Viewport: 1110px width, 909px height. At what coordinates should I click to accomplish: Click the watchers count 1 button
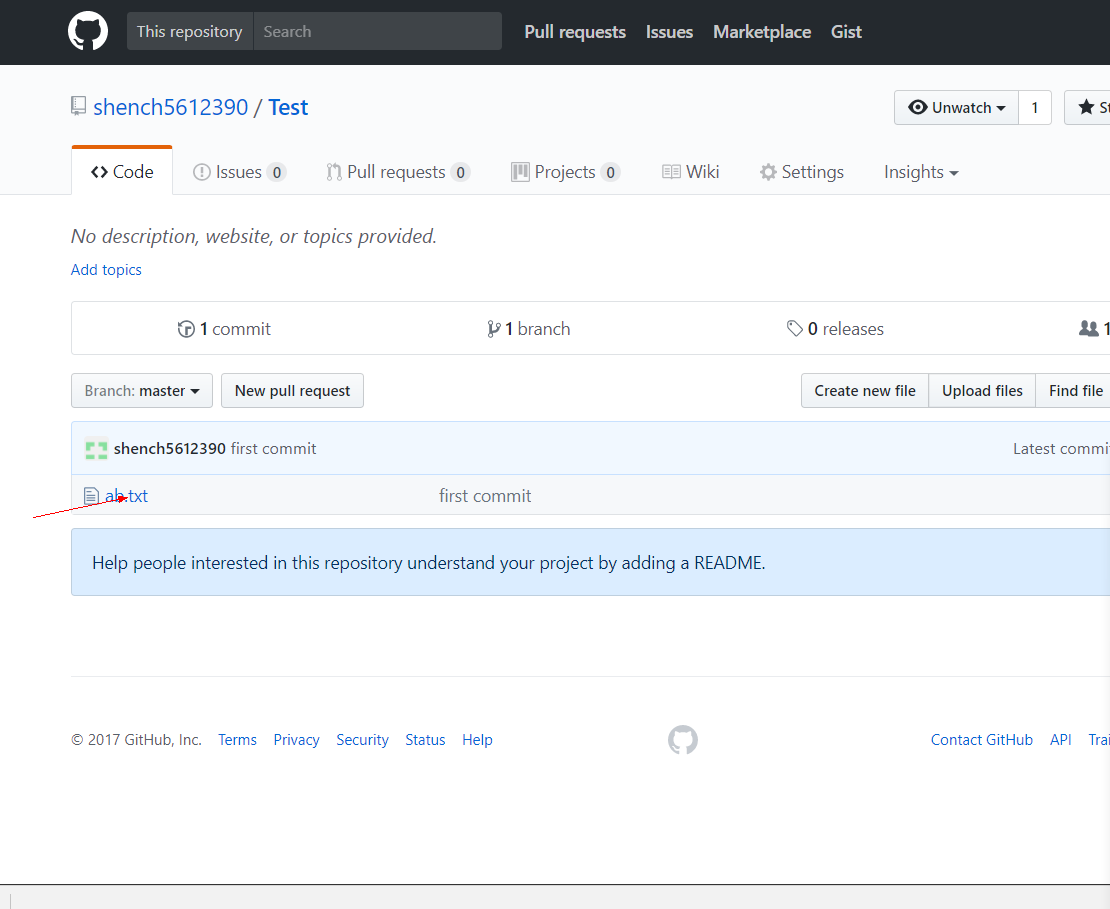(x=1035, y=108)
